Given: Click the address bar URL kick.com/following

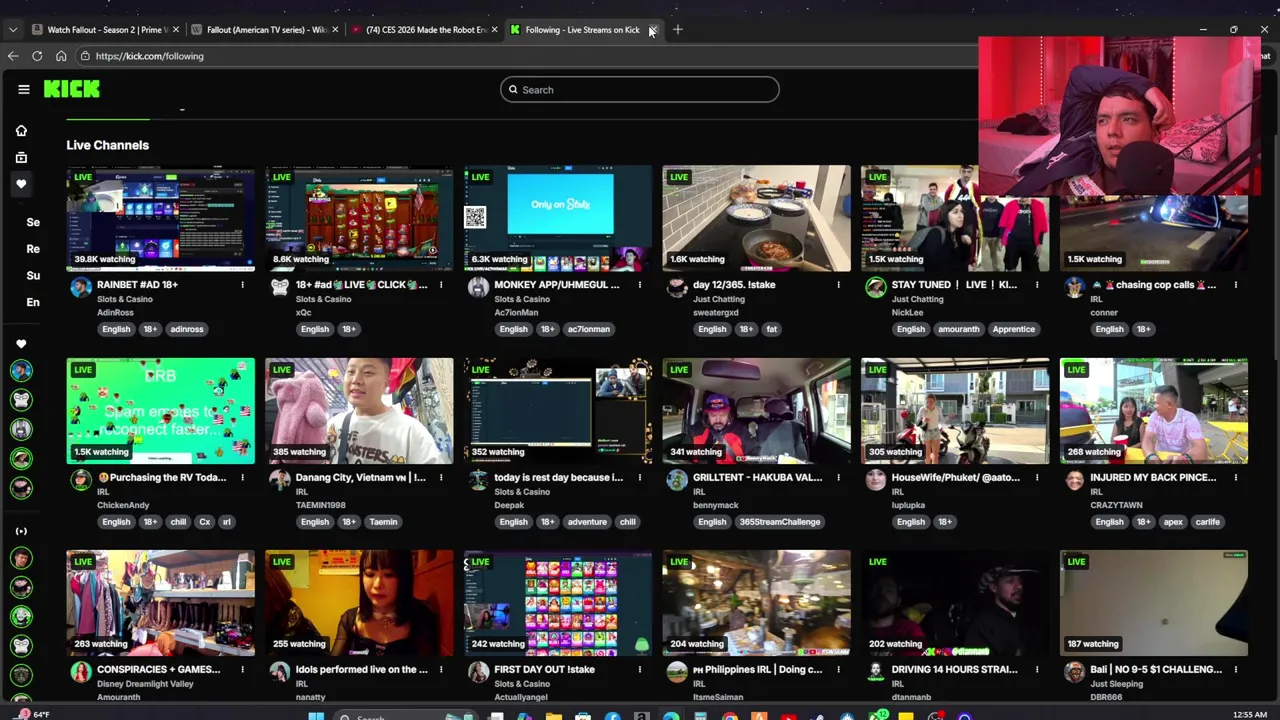Looking at the screenshot, I should tap(149, 56).
